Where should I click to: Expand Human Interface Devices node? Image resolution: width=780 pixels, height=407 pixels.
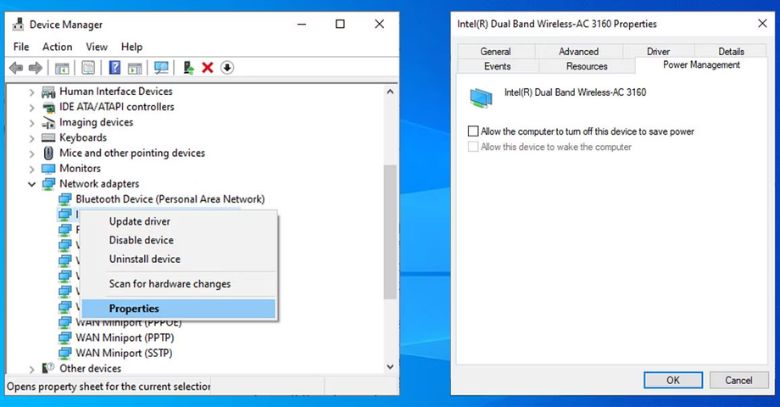[32, 92]
